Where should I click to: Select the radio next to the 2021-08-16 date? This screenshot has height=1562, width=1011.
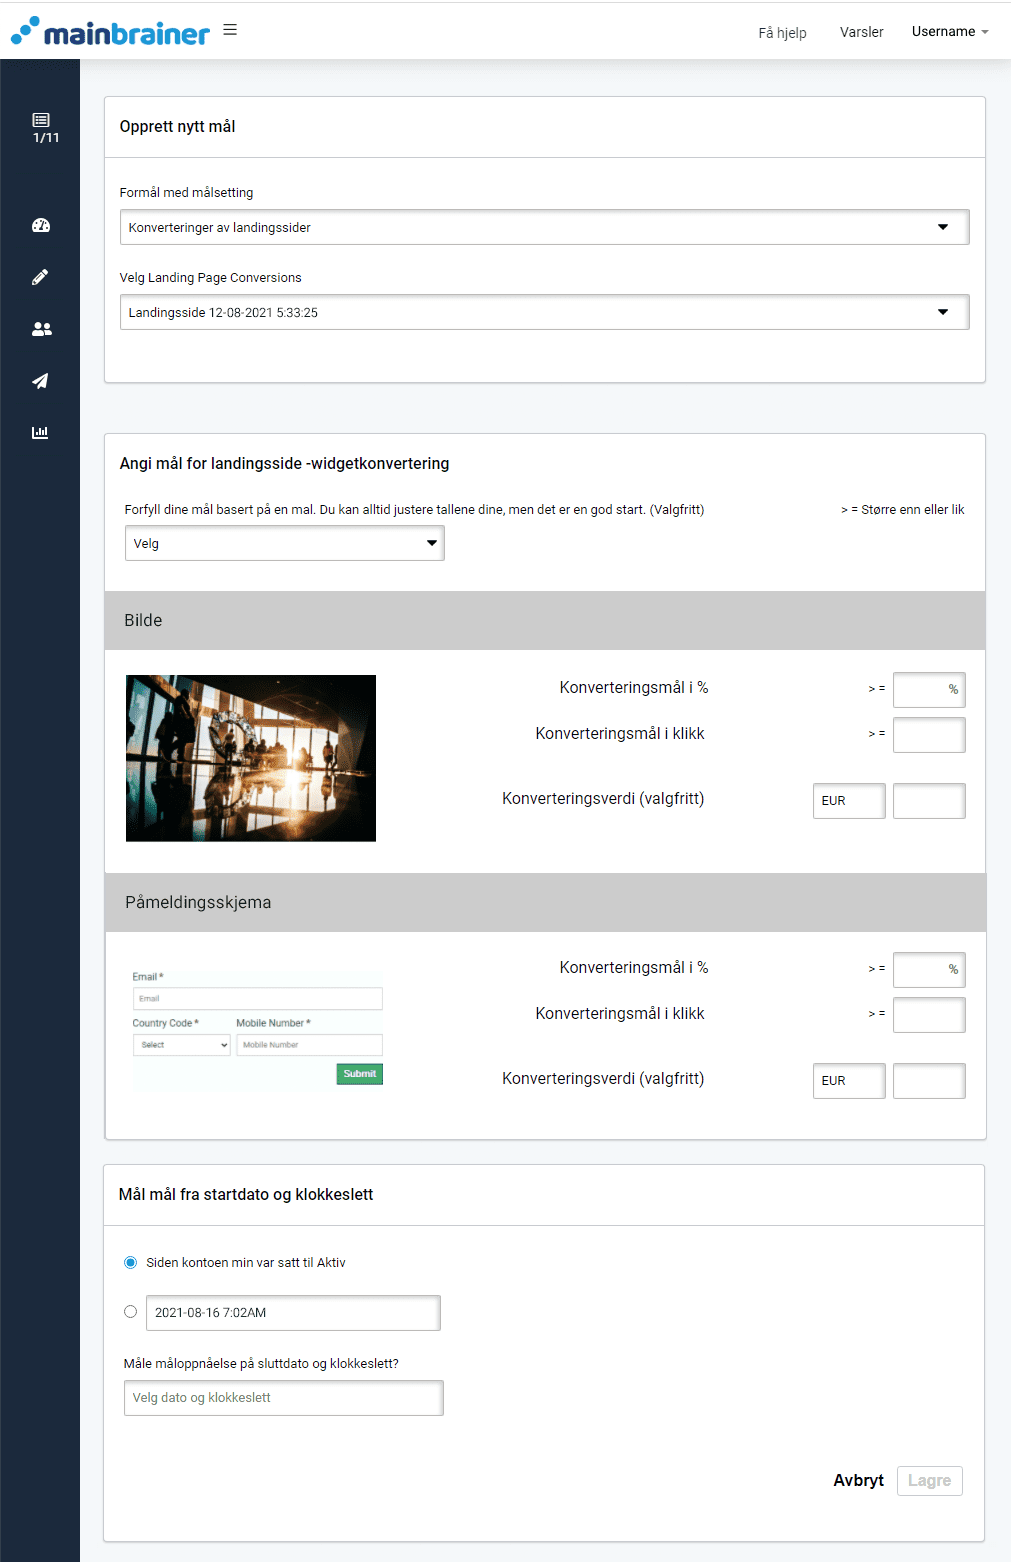tap(130, 1311)
